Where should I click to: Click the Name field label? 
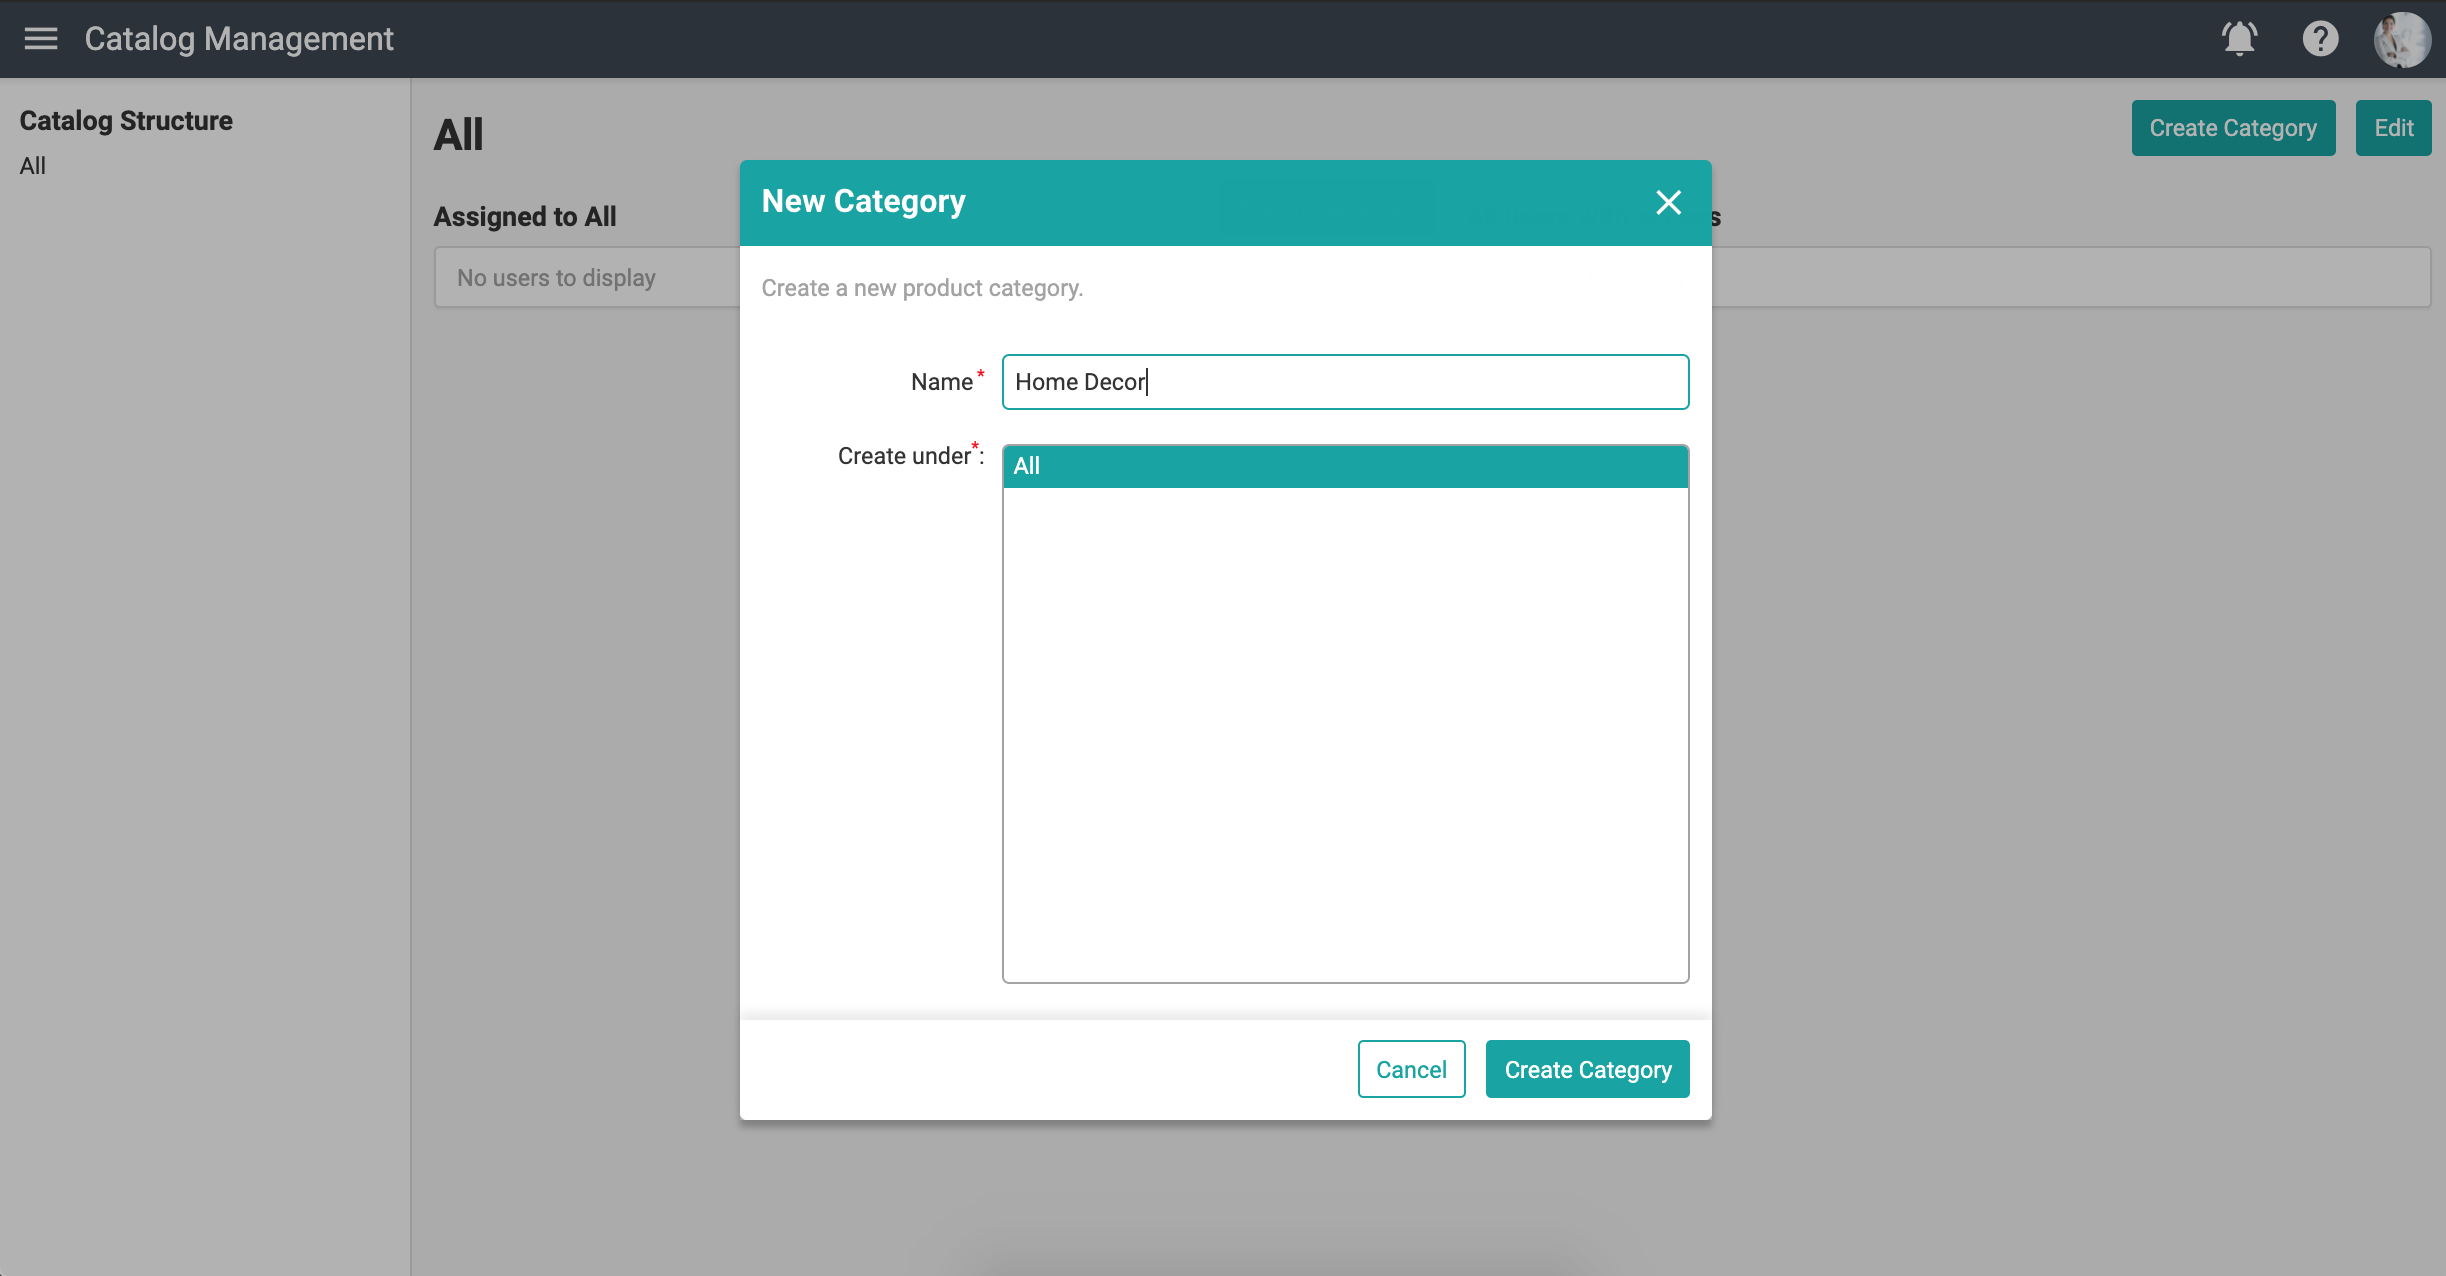click(x=941, y=382)
